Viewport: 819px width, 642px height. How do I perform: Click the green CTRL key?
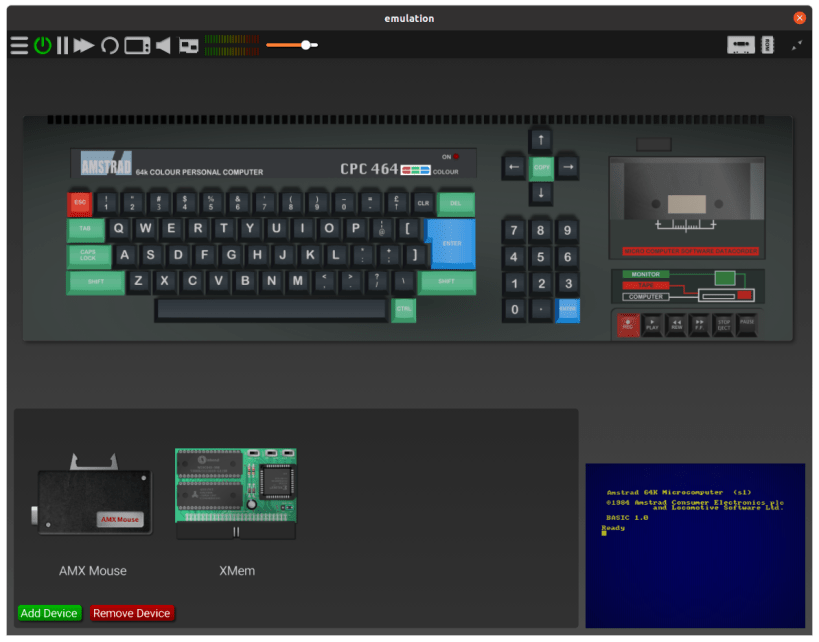point(404,310)
